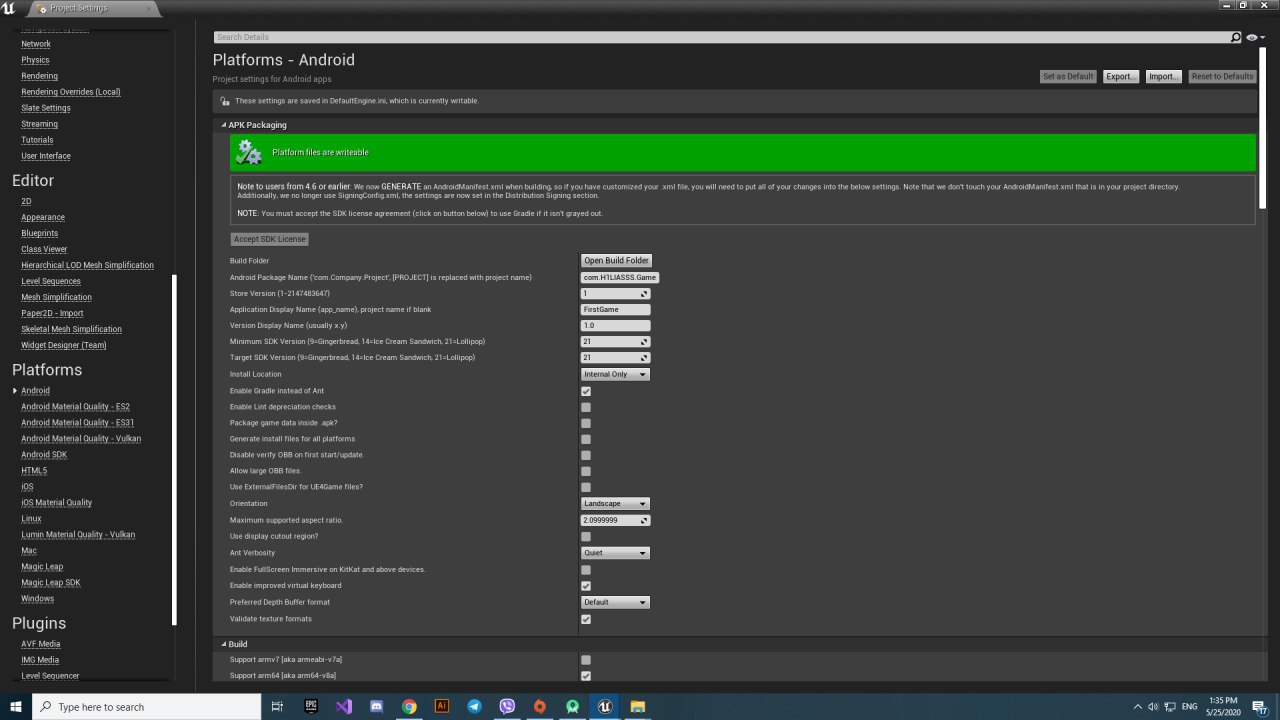Click Set as Default button

coord(1068,76)
